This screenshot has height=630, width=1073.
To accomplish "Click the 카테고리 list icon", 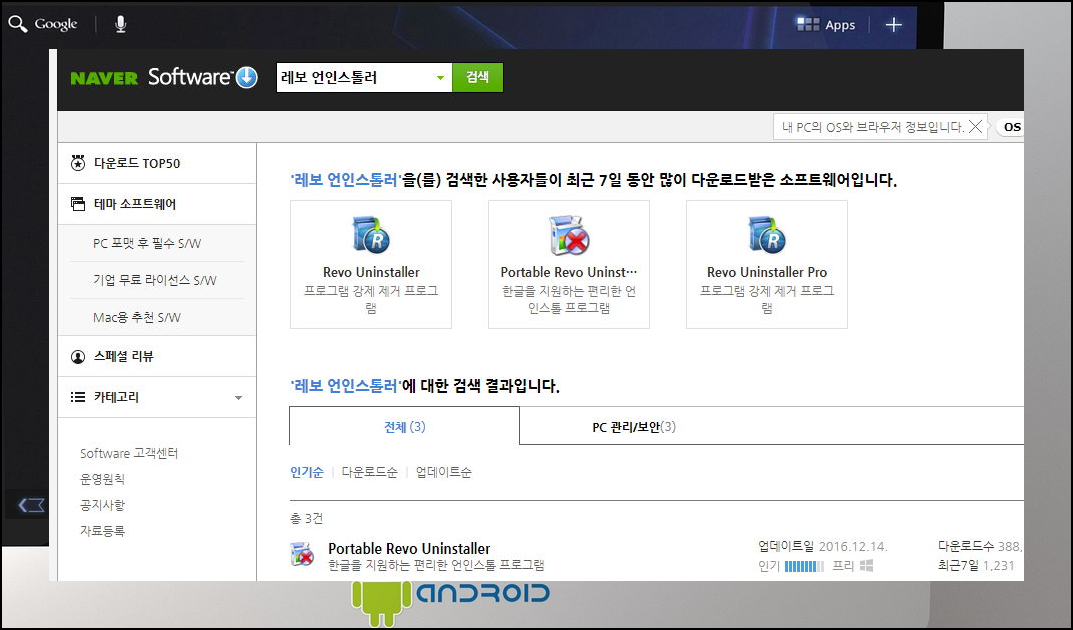I will [78, 397].
